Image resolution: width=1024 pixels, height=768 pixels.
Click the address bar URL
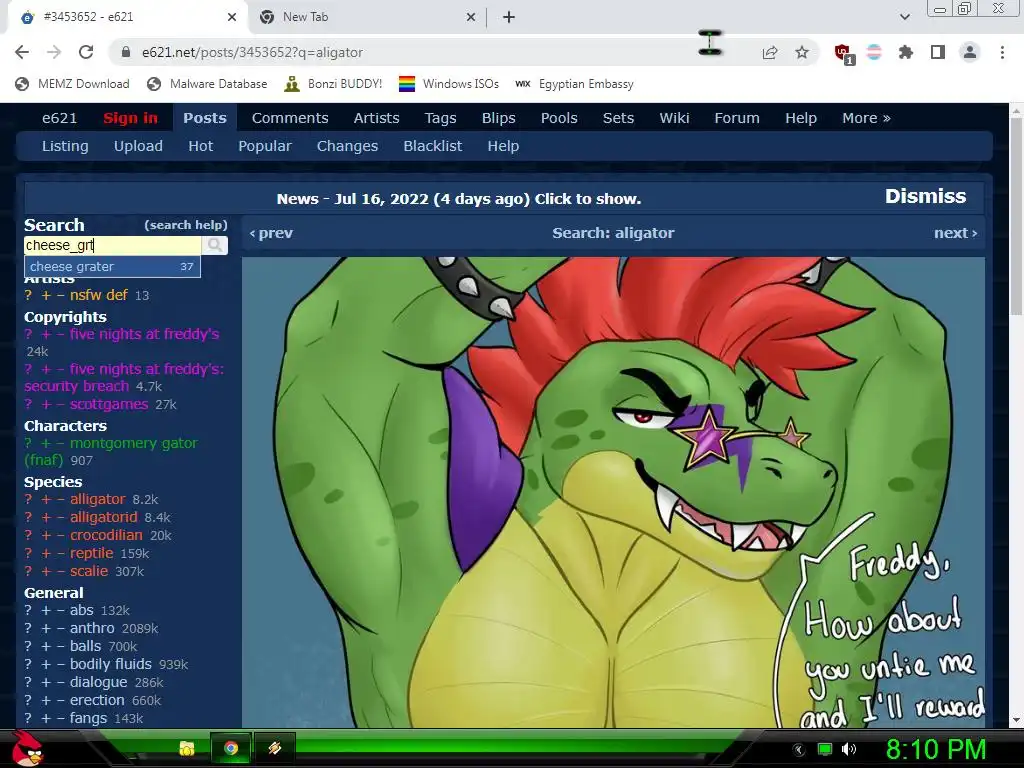(252, 52)
